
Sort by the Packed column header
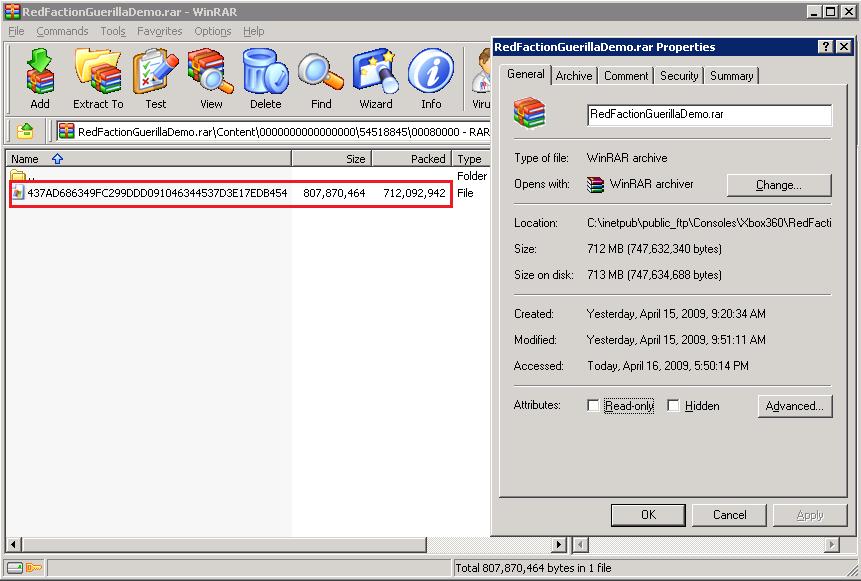412,159
